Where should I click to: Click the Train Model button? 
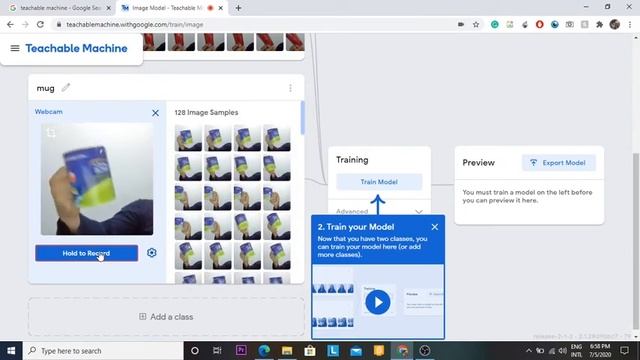[x=379, y=182]
